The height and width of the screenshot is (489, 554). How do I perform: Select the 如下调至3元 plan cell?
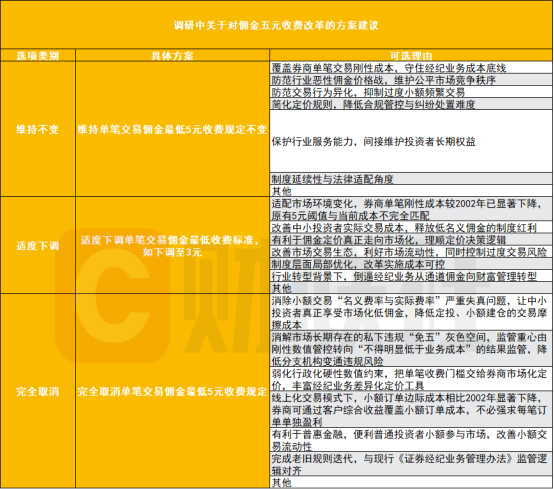[172, 246]
